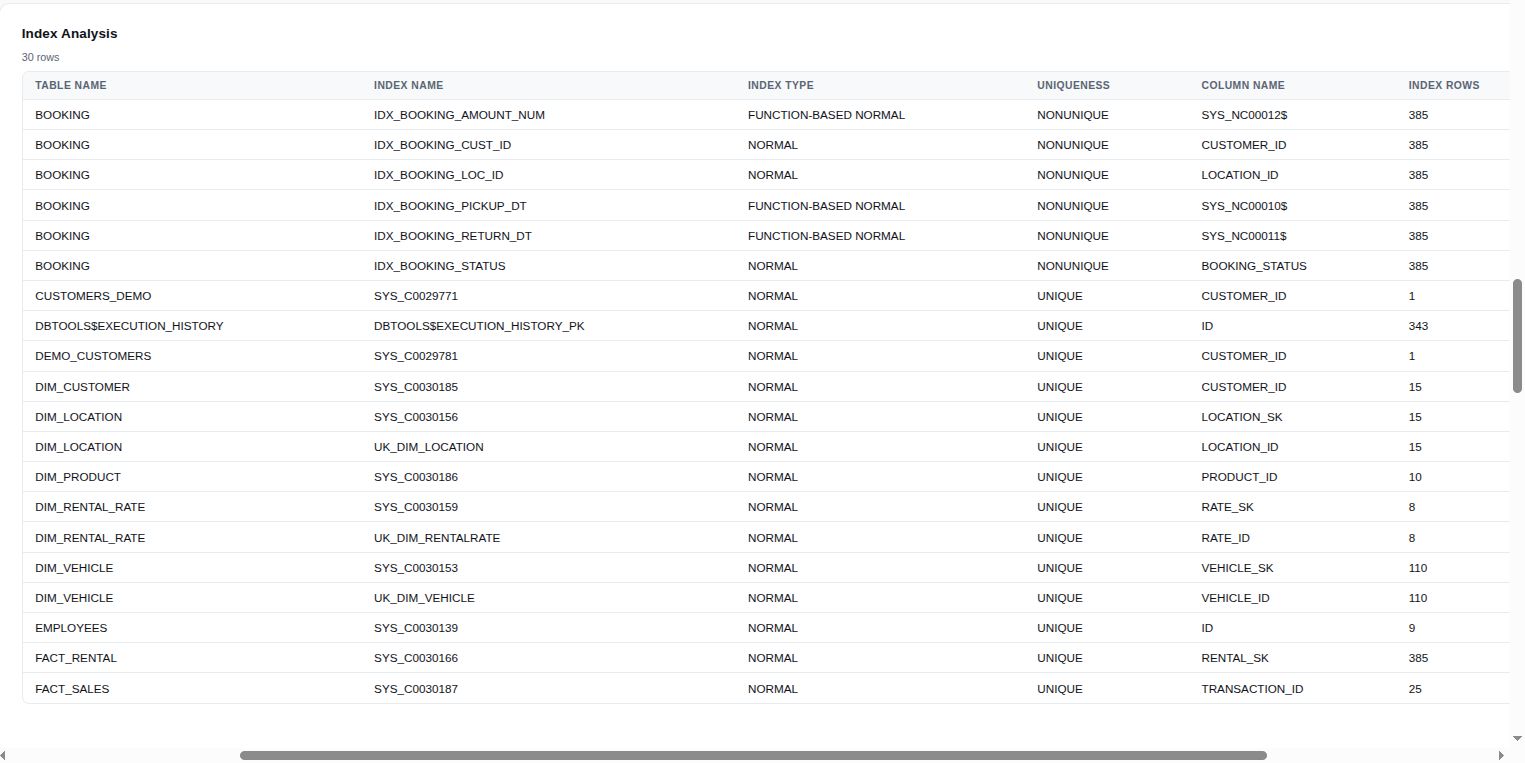Click the SYS_C0030153 index name
This screenshot has width=1525, height=763.
click(416, 568)
